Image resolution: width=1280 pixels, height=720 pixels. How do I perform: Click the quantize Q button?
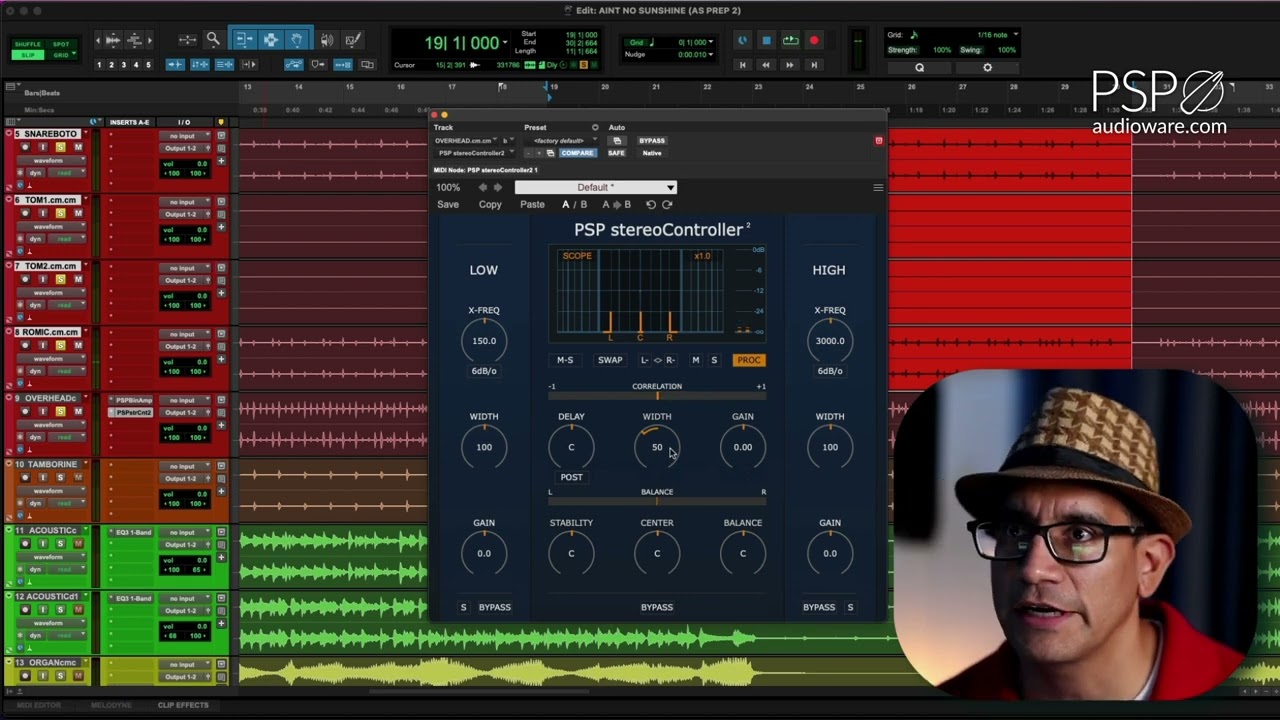click(919, 68)
